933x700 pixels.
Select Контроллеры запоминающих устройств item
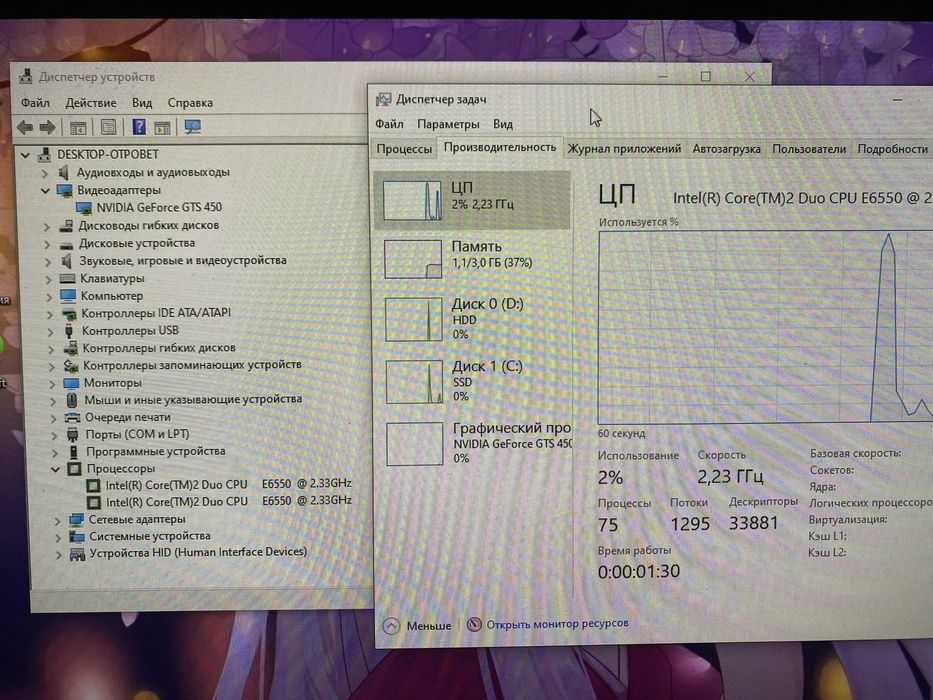tap(192, 365)
